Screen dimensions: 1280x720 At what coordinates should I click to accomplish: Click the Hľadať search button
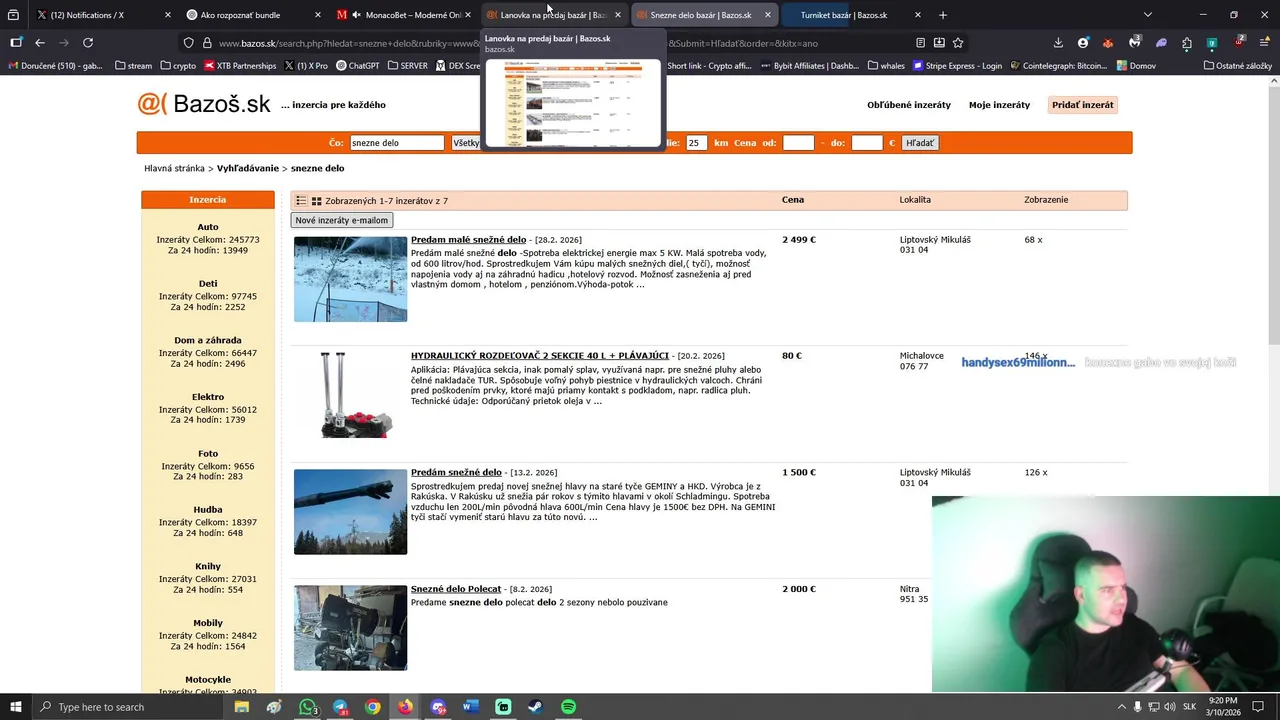(x=920, y=143)
